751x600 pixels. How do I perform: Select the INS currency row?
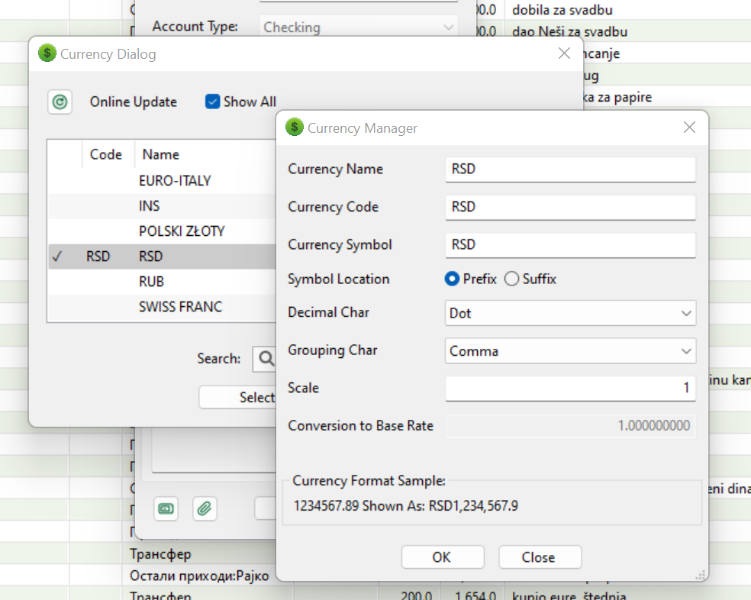pos(162,206)
